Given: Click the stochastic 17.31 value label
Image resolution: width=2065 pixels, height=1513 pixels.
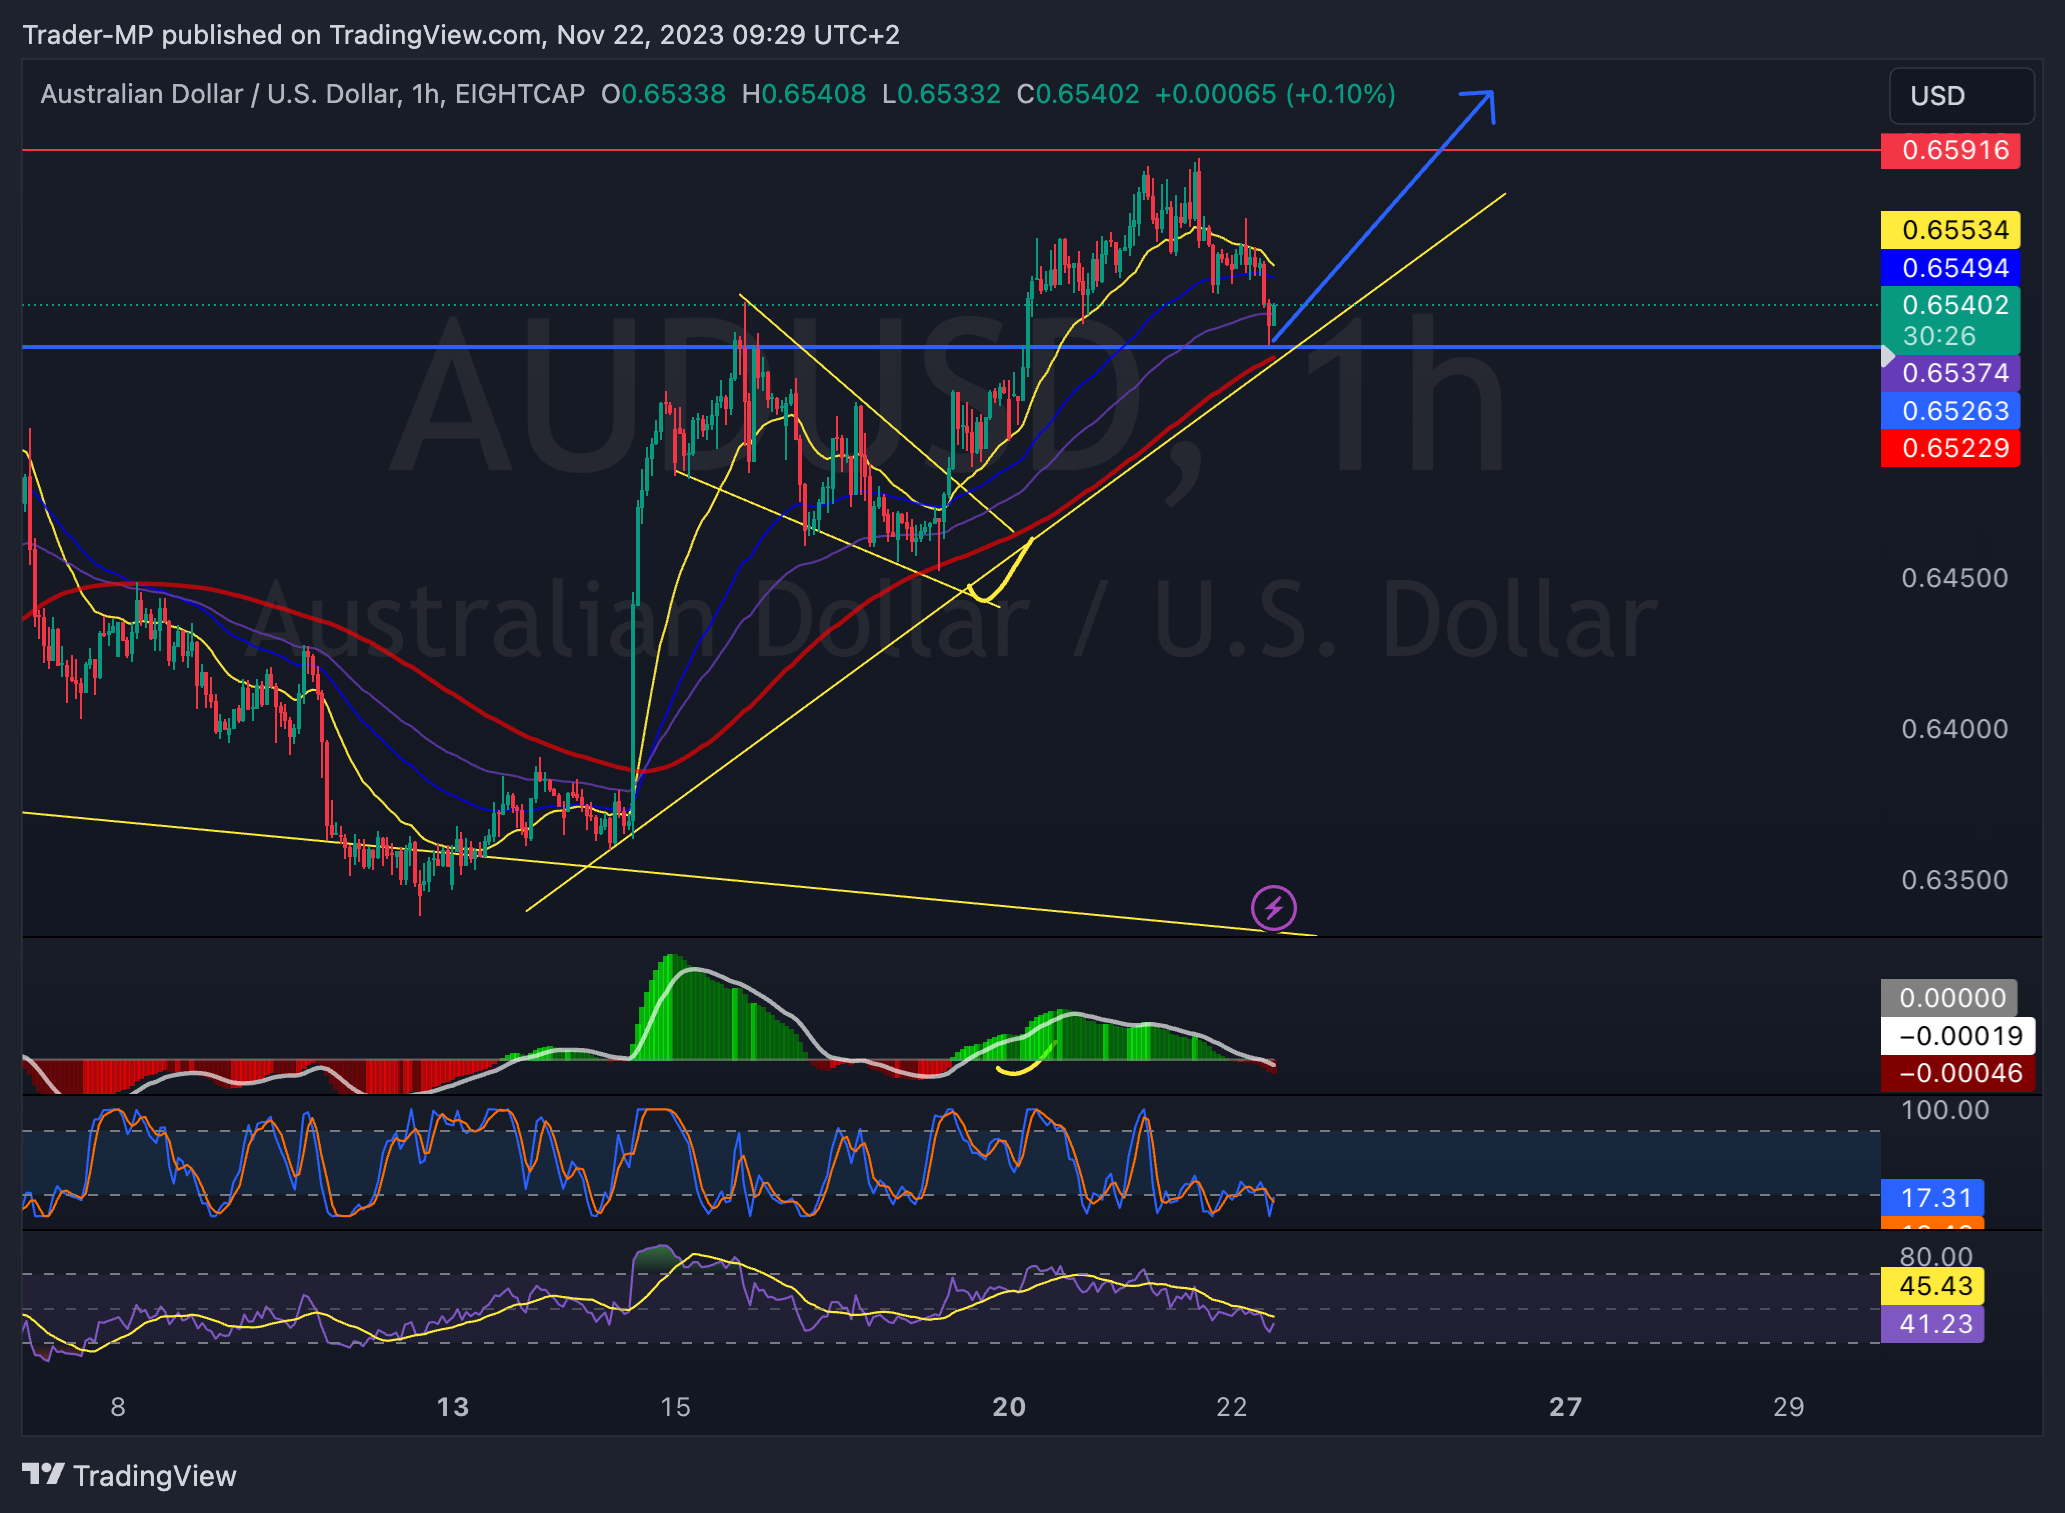Looking at the screenshot, I should (x=1933, y=1198).
